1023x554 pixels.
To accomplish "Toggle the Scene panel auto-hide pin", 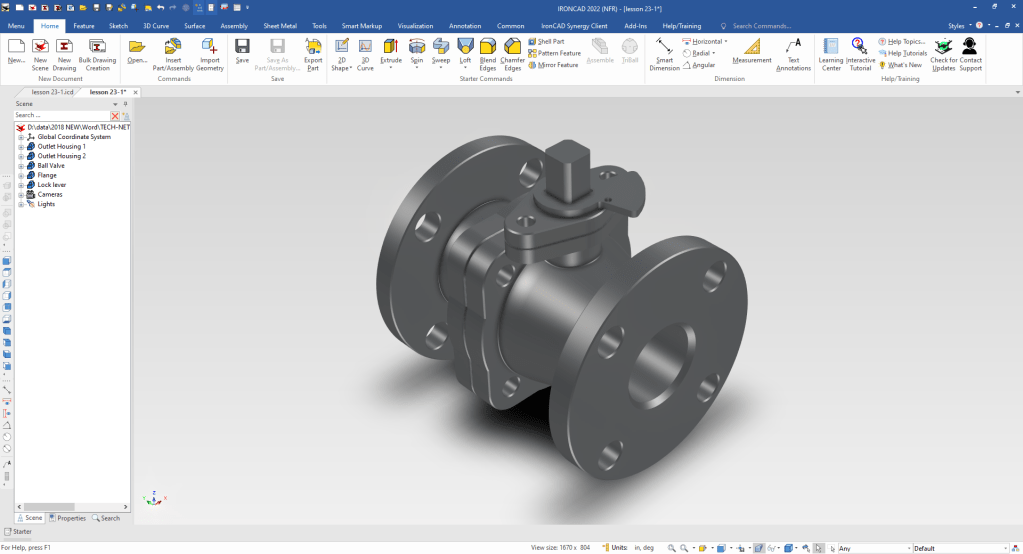I will point(125,103).
